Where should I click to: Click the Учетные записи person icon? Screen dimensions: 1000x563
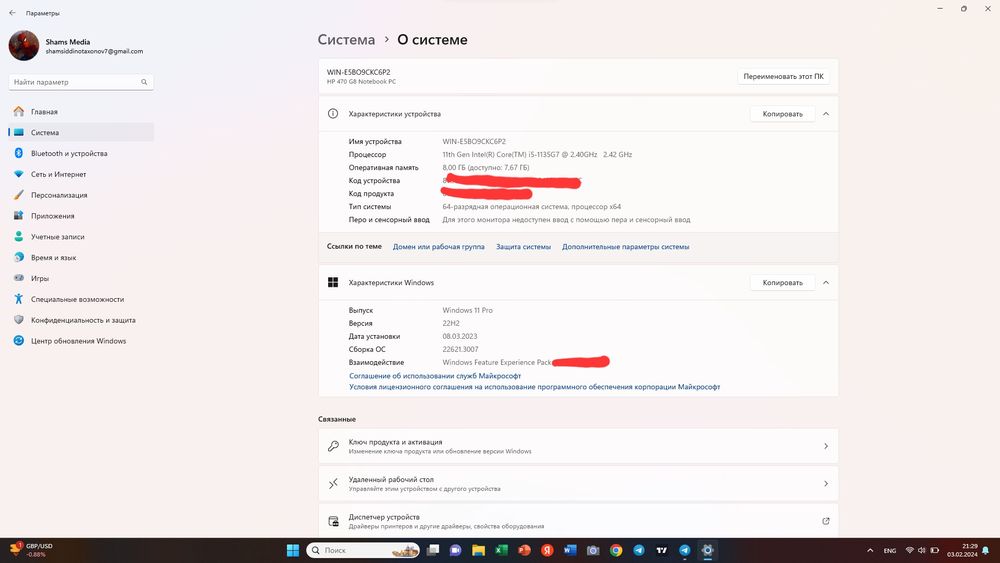click(x=18, y=237)
